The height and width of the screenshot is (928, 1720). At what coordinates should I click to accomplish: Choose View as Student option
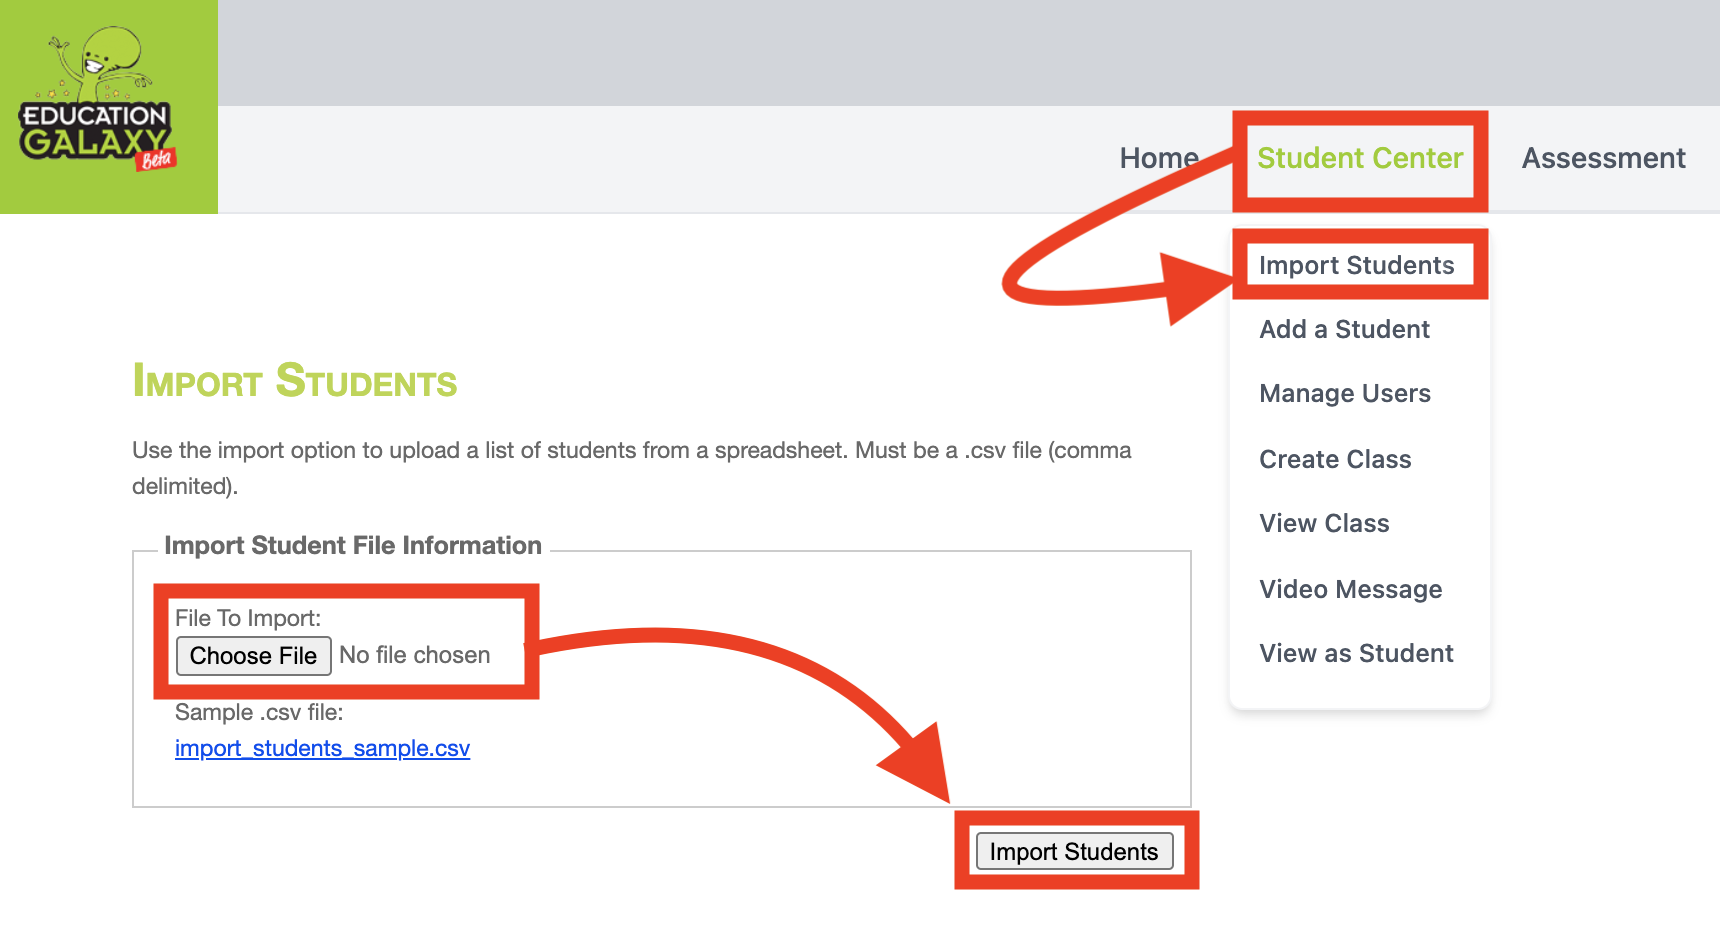tap(1356, 653)
